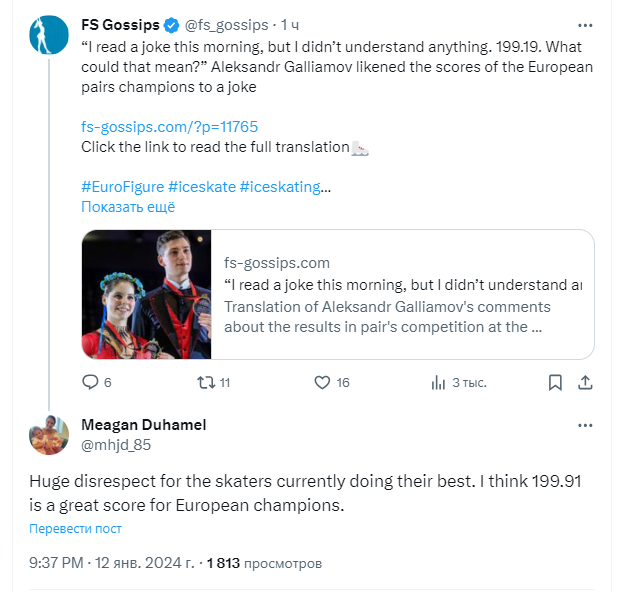Viewport: 641px width, 592px height.
Task: Open the @mhjd_85 handle
Action: tap(116, 444)
